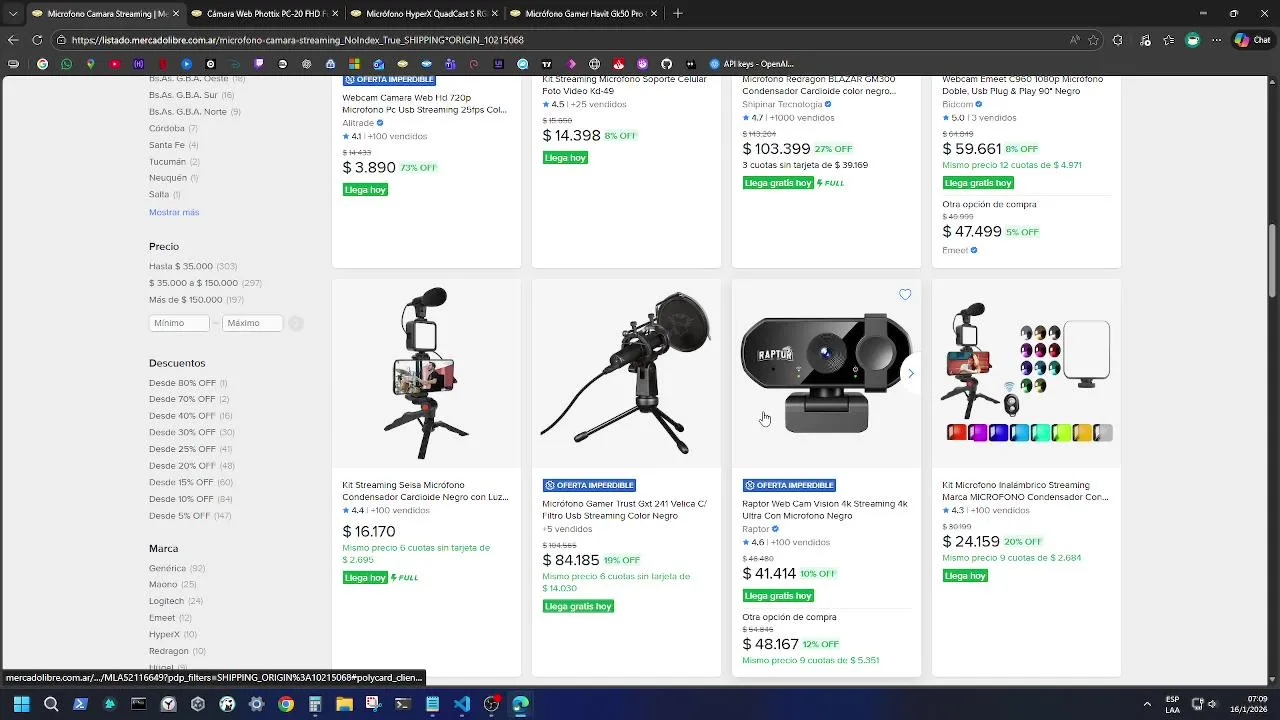
Task: Open Settings gear in taskbar
Action: [x=256, y=704]
